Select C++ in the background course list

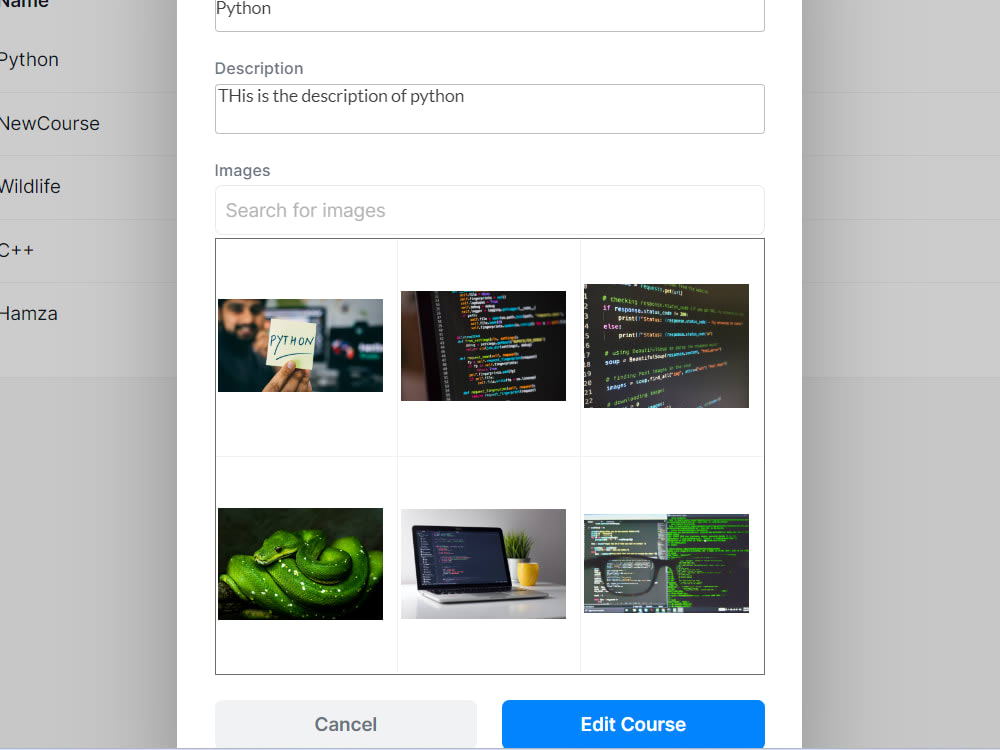(17, 250)
